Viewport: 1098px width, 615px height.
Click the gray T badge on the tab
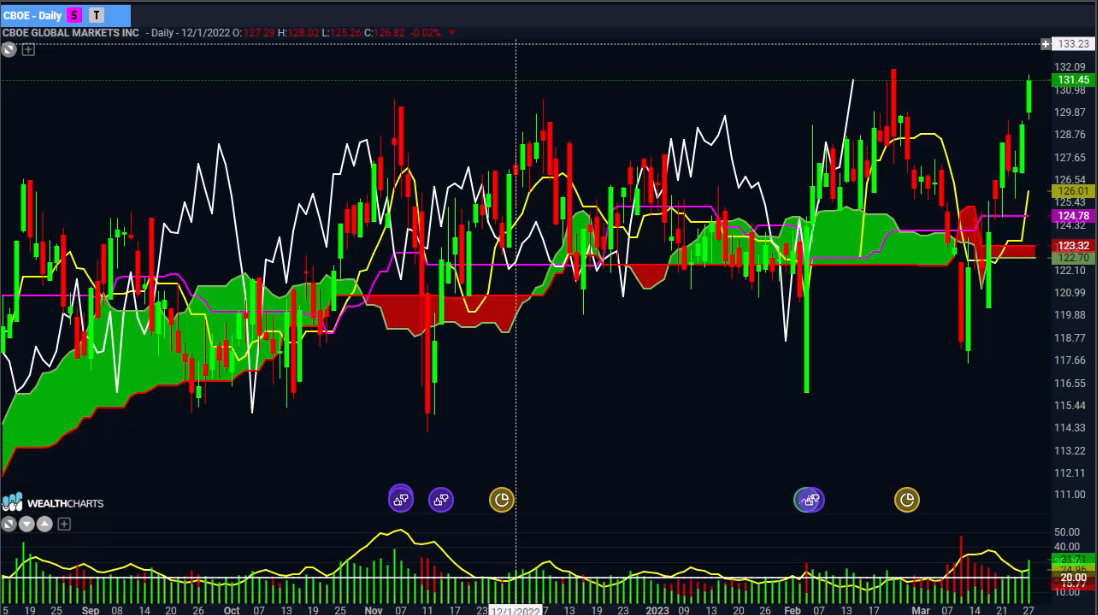(97, 15)
